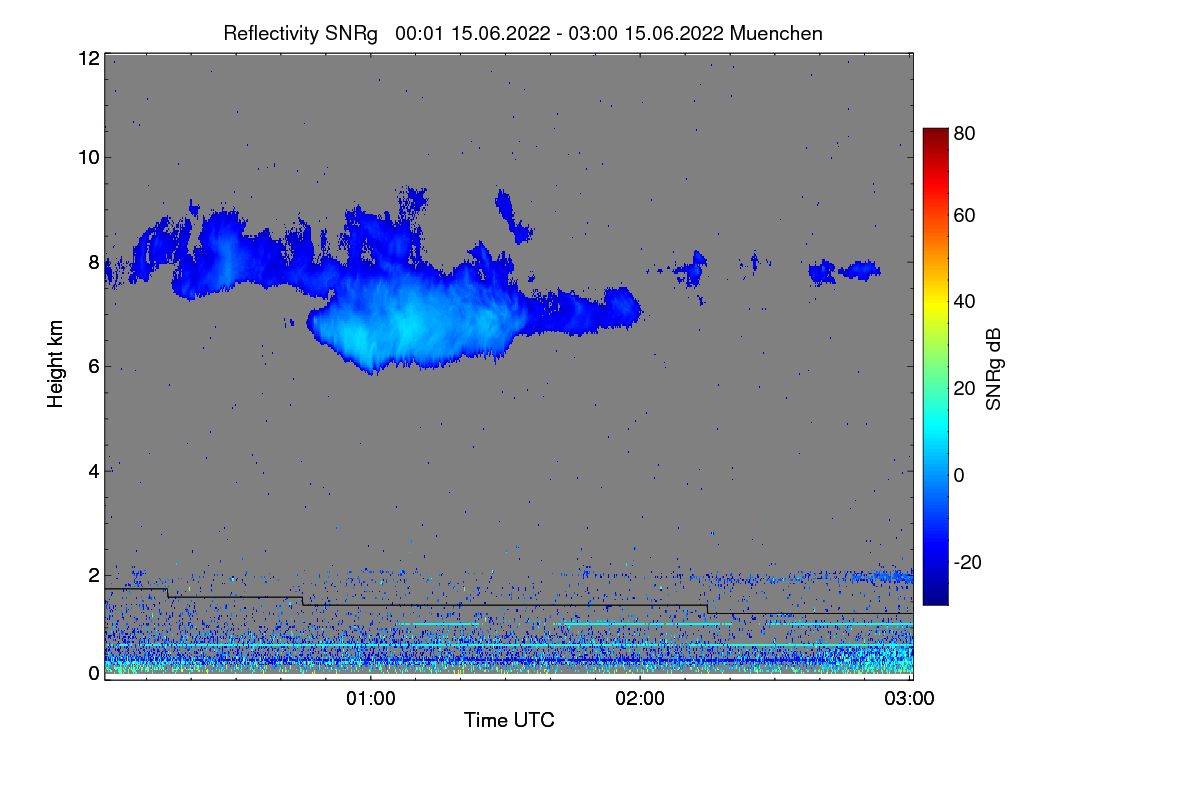Screen dimensions: 1200x800
Task: Click the 'Muenchen' station name in title
Action: point(776,33)
